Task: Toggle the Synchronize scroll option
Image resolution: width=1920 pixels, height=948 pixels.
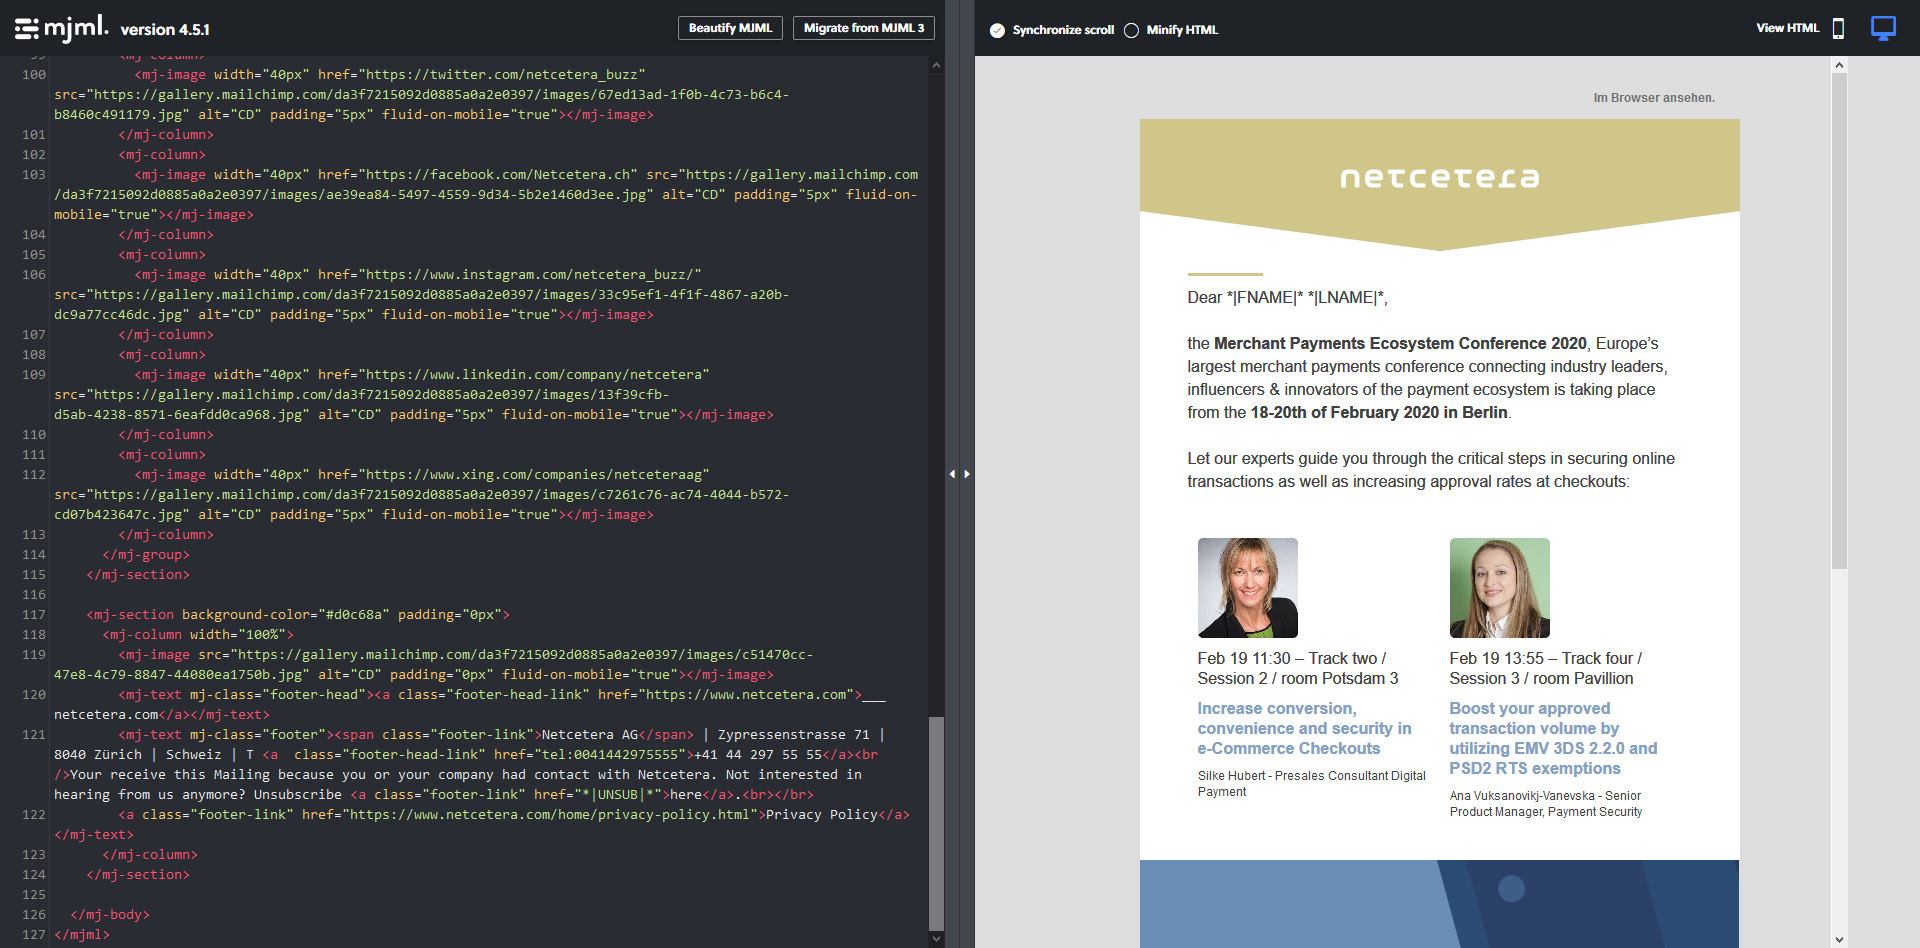Action: (997, 30)
